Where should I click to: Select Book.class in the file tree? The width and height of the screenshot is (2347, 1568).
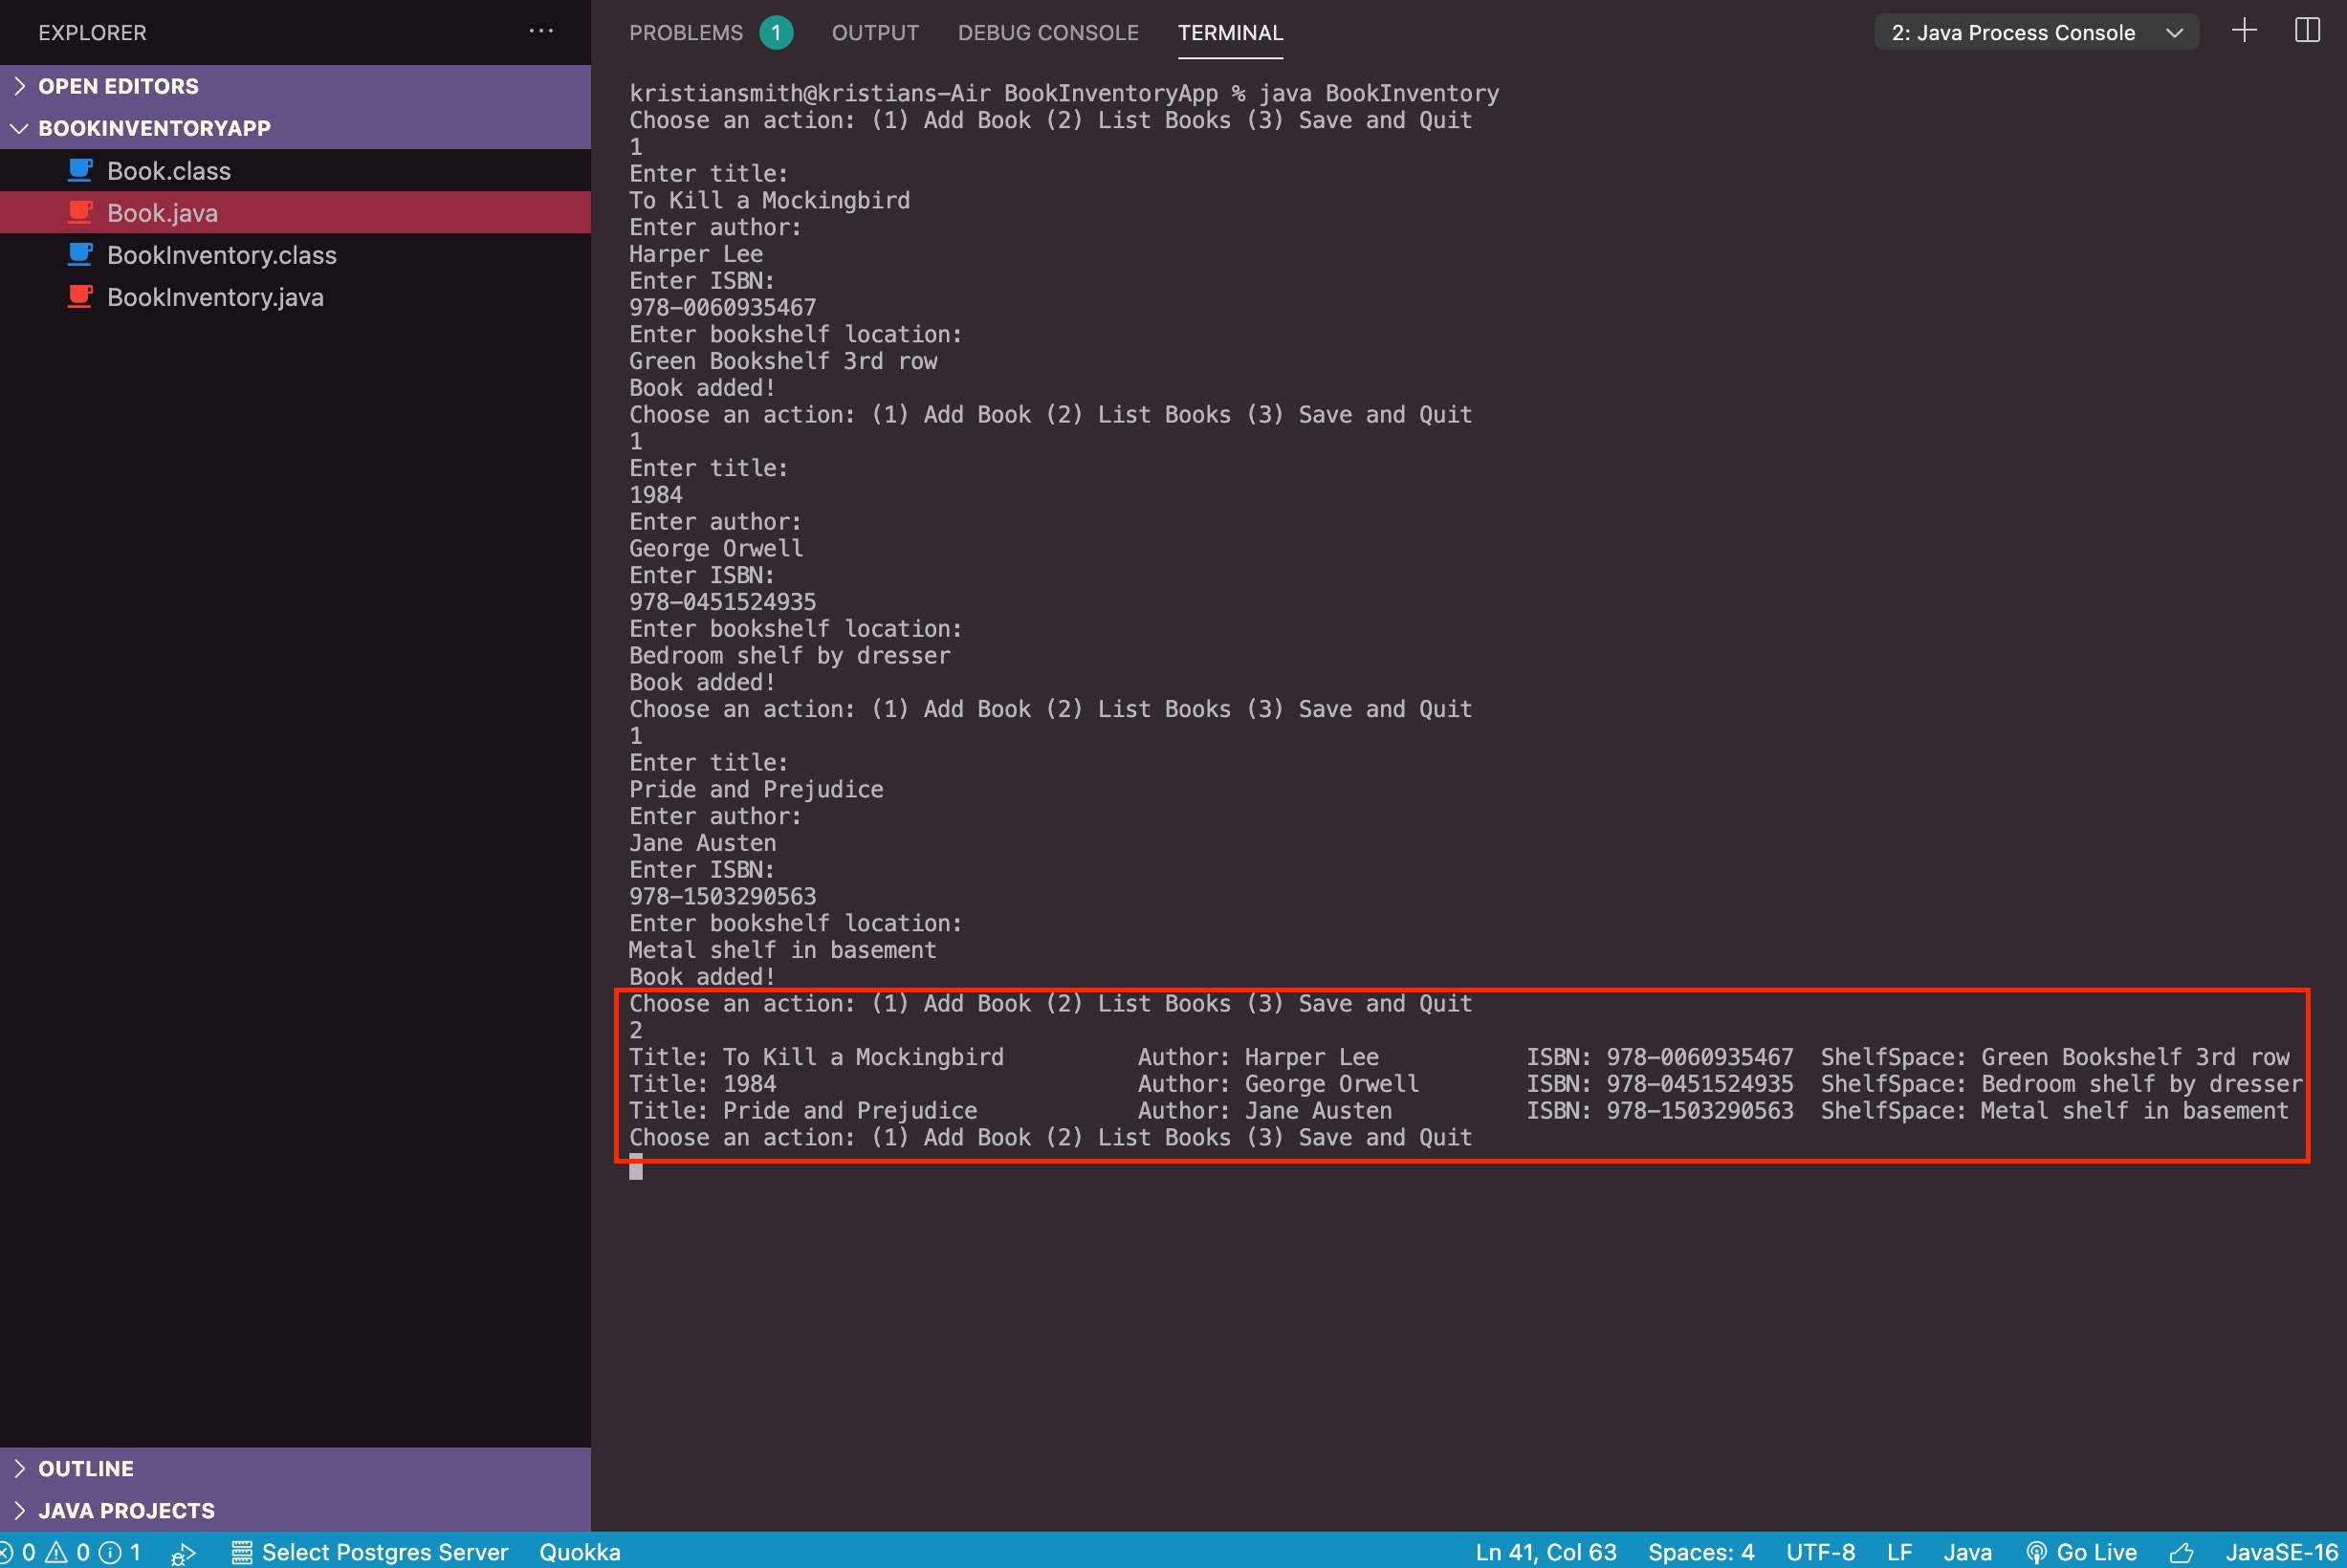pos(295,170)
